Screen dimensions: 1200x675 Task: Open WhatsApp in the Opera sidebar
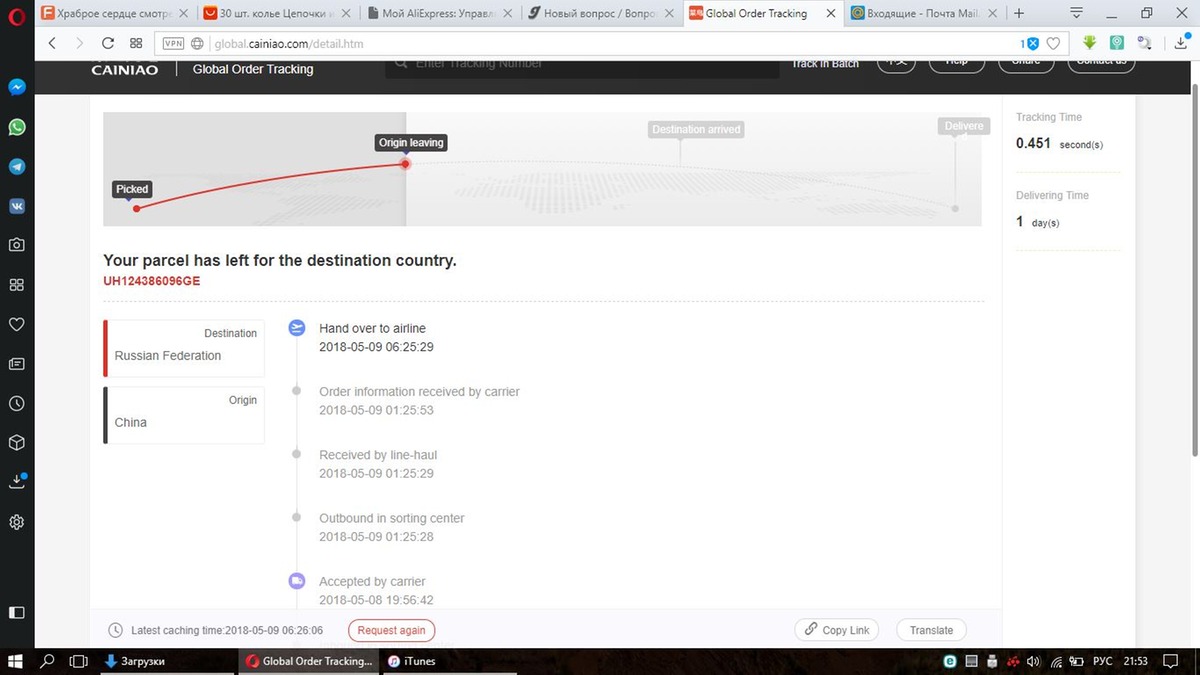click(x=17, y=127)
